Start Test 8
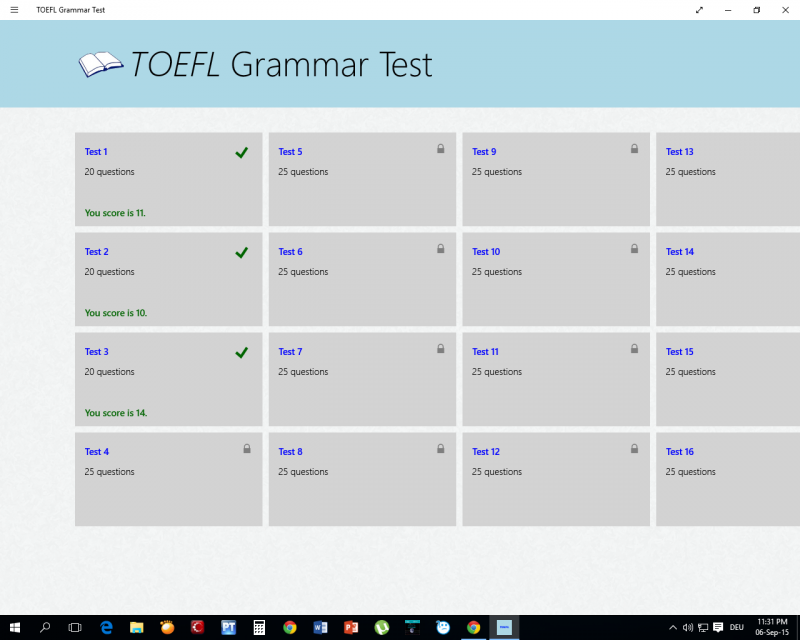 (362, 479)
